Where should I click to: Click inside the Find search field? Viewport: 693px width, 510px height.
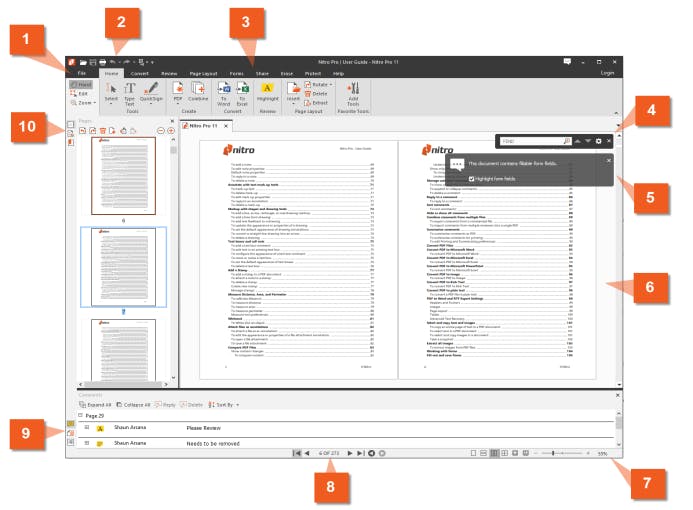(531, 141)
